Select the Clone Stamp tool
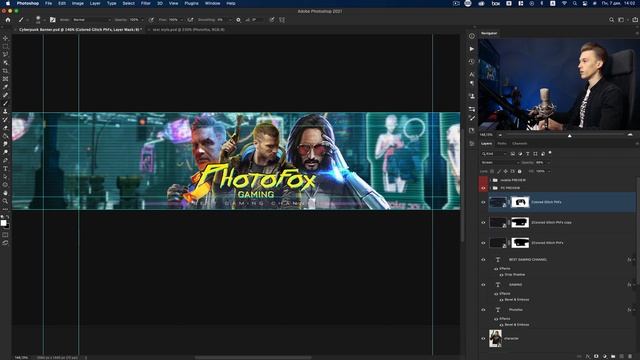Image resolution: width=640 pixels, height=360 pixels. click(5, 111)
